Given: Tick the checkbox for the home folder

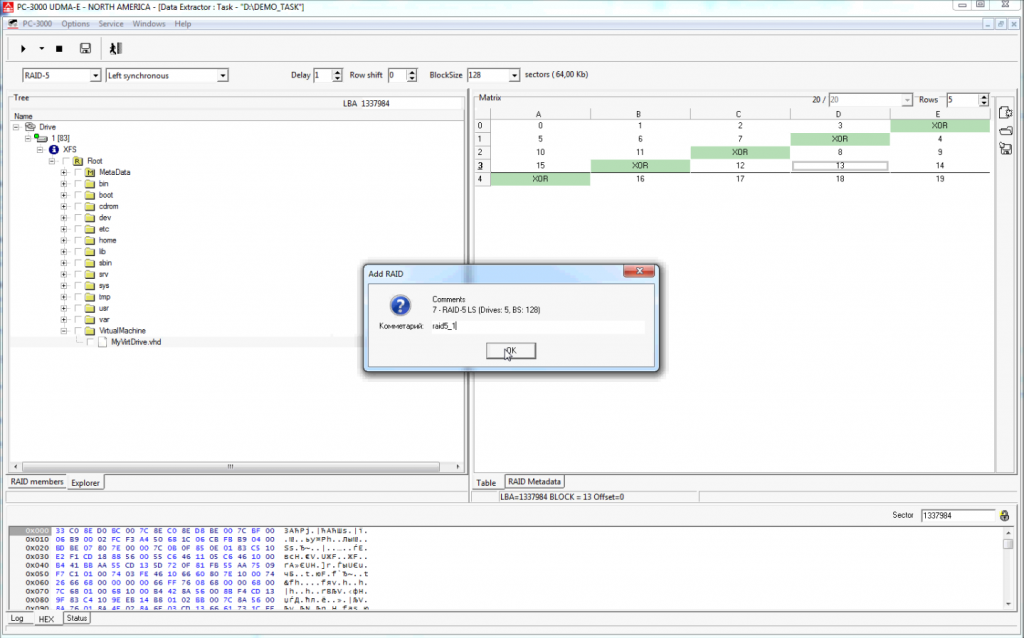Looking at the screenshot, I should (78, 241).
